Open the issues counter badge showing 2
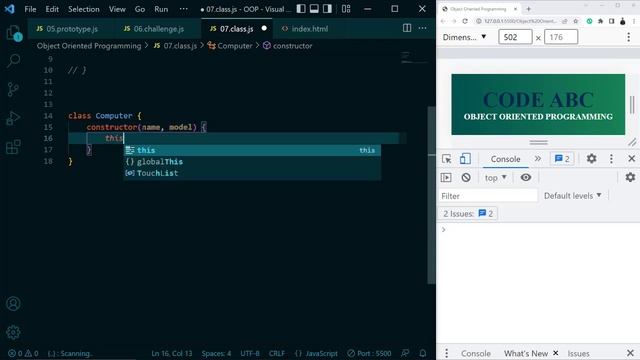 (x=562, y=159)
